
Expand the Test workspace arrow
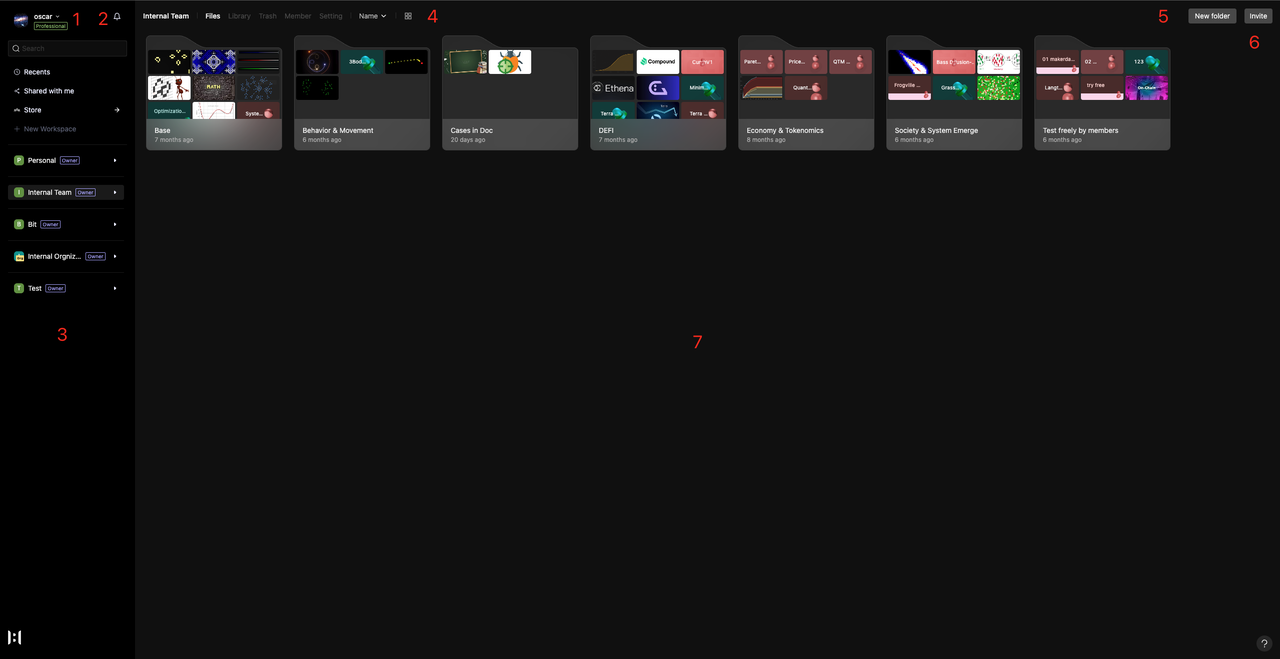point(115,288)
